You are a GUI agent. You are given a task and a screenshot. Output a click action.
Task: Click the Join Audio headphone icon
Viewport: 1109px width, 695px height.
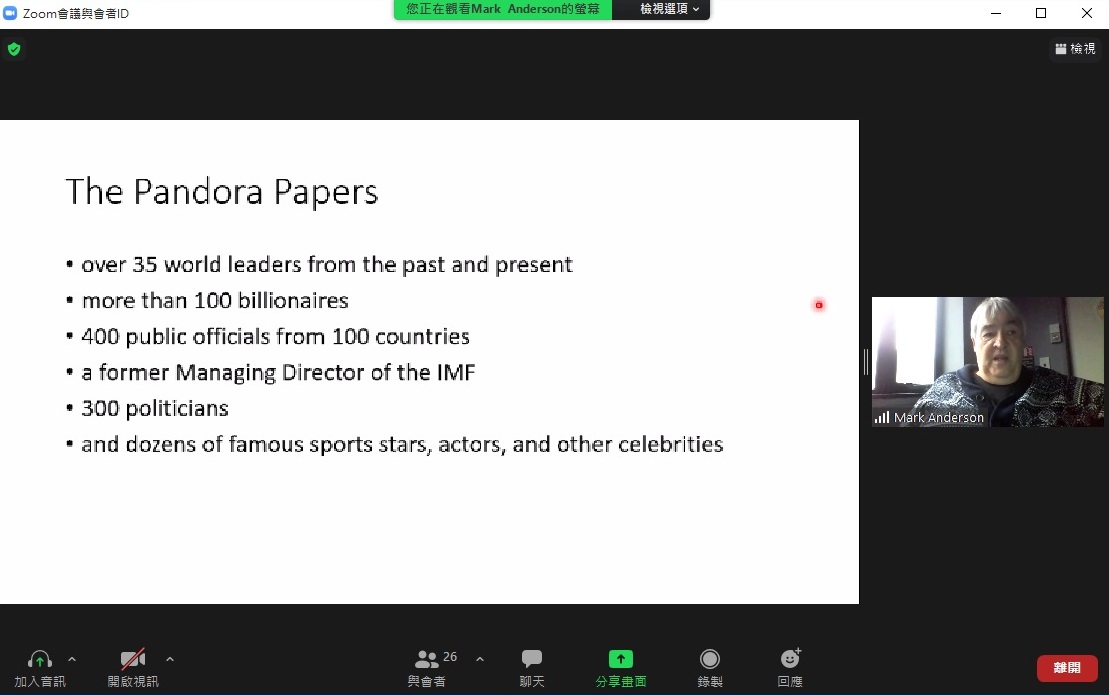40,660
